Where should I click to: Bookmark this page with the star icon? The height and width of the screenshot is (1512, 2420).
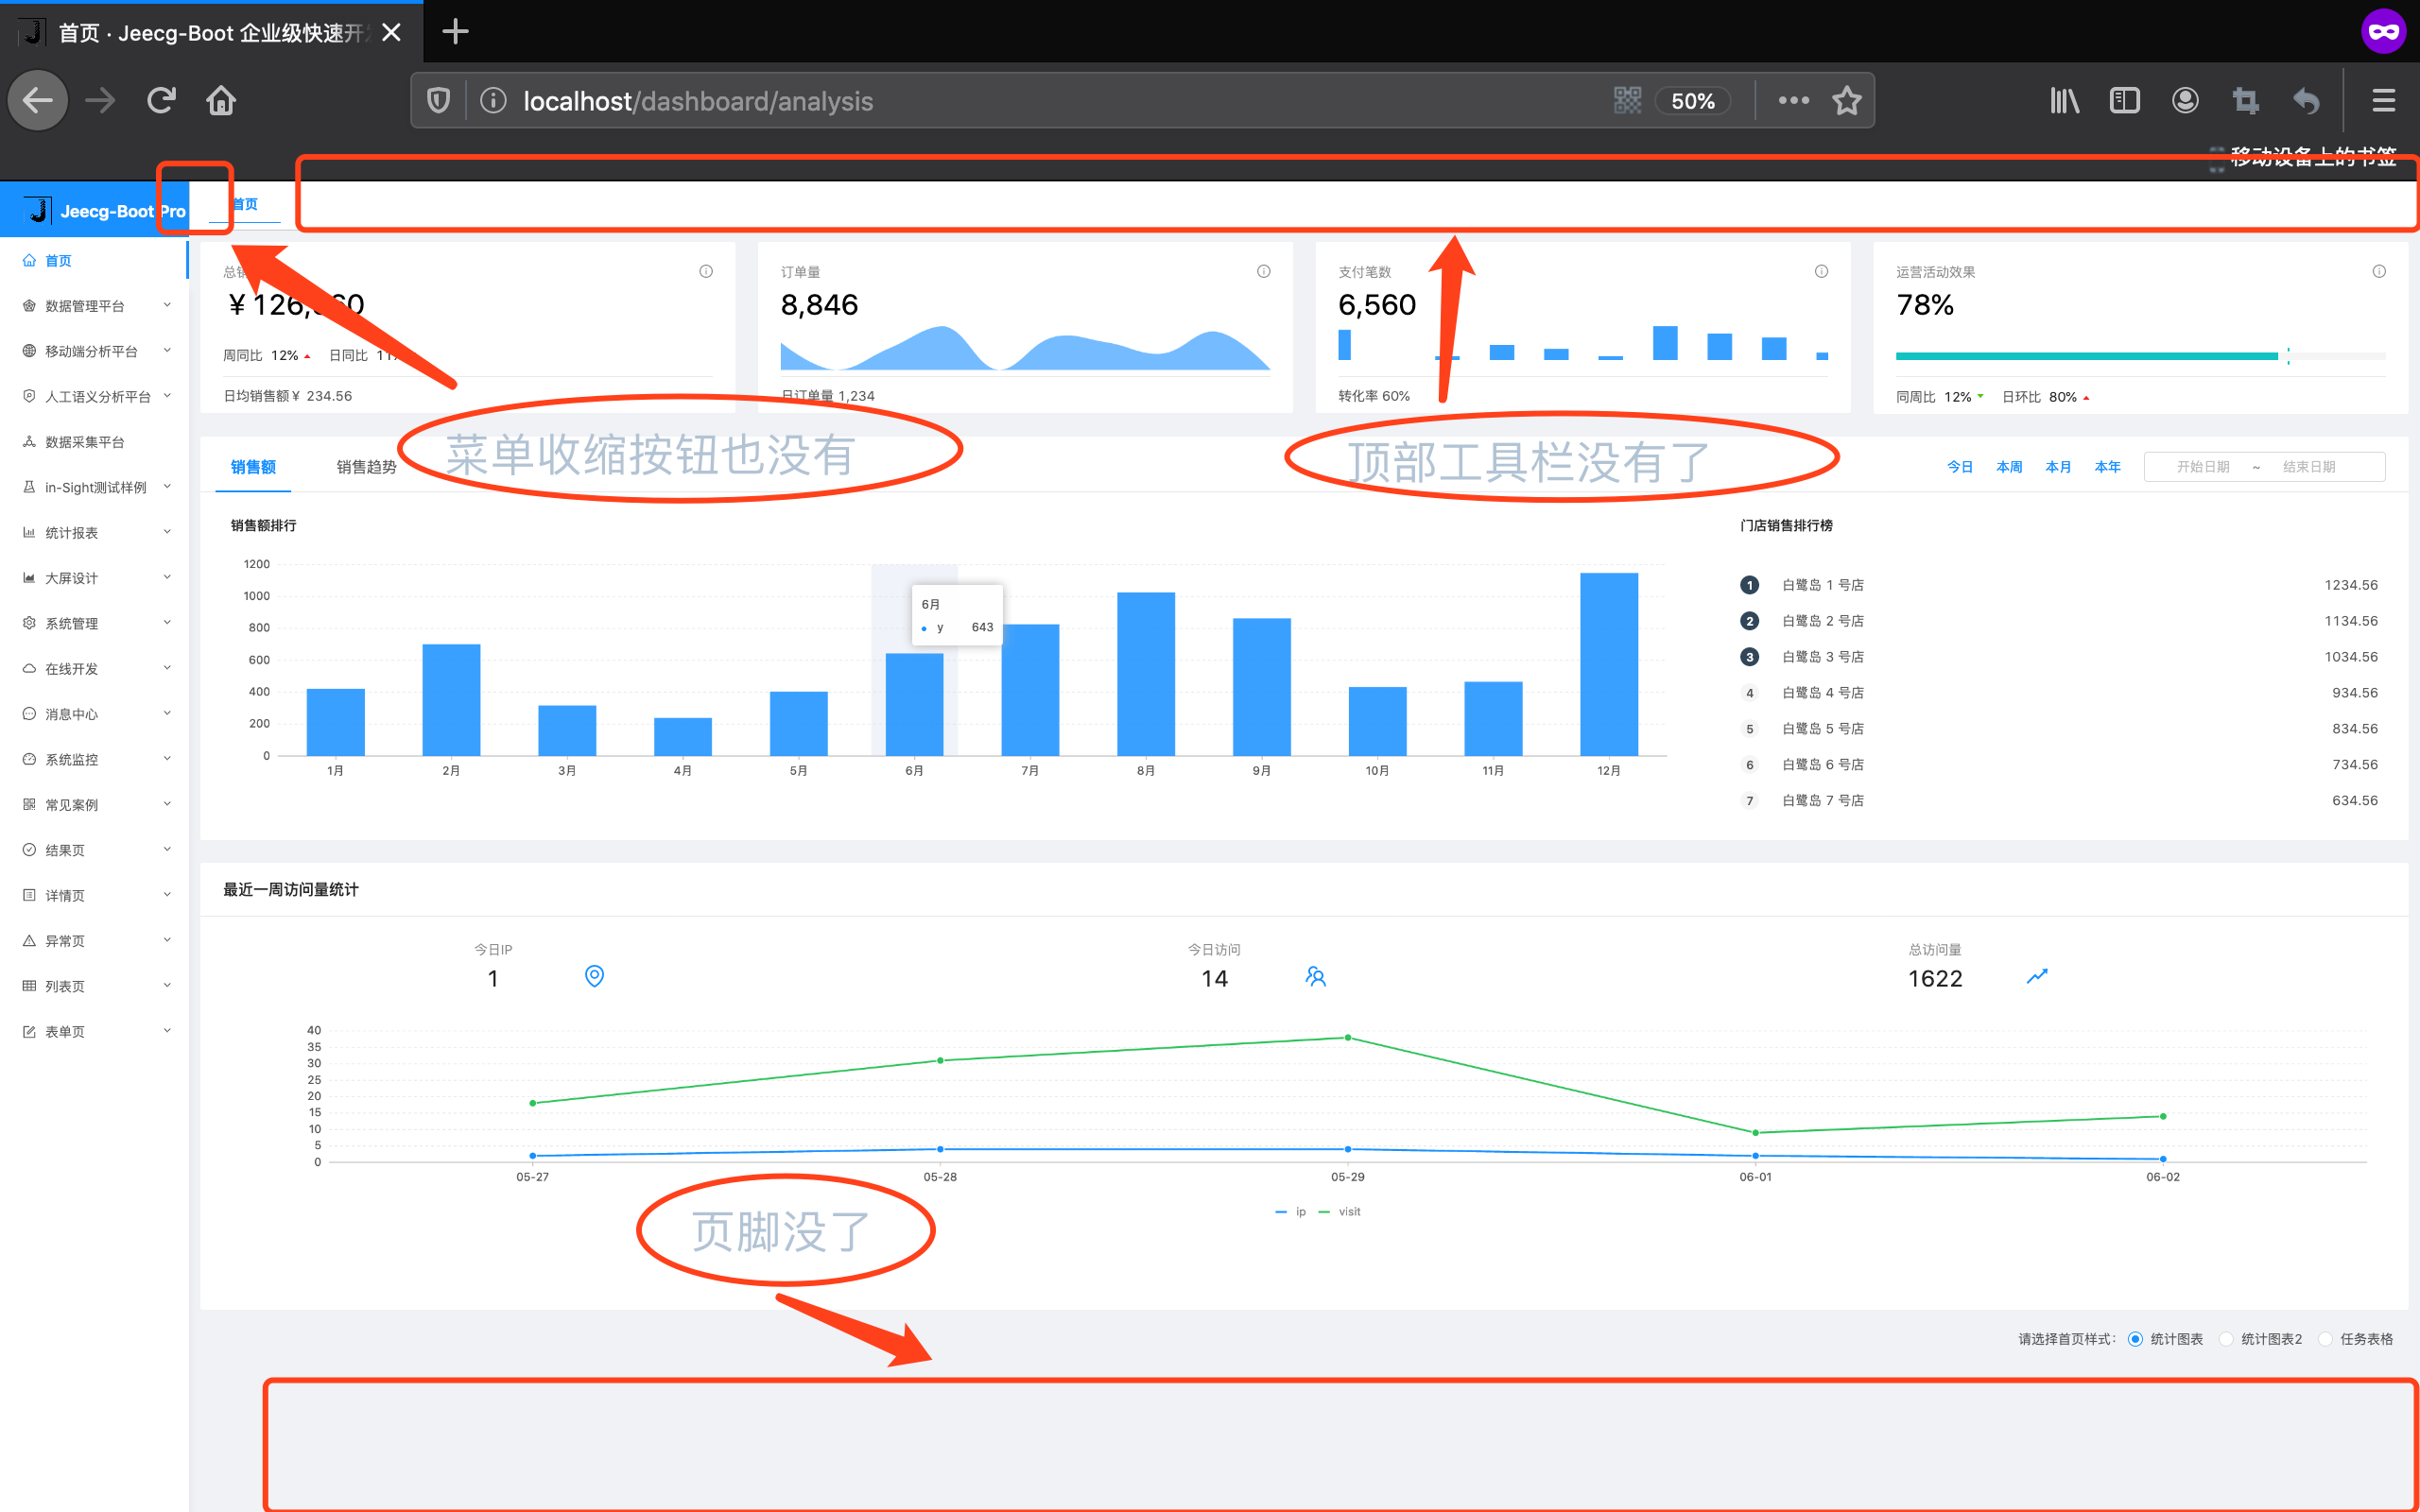point(1846,100)
